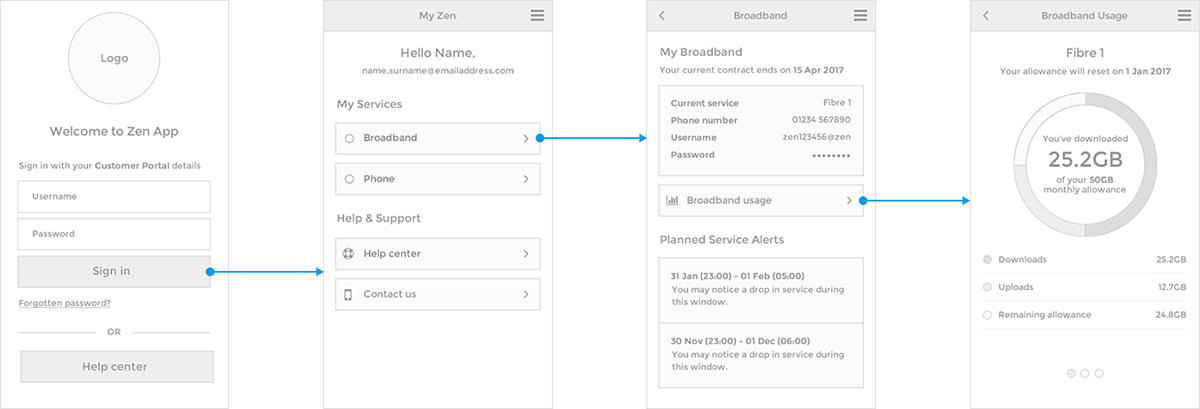Click the 12.7GB uploads value
This screenshot has height=409, width=1200.
coord(1171,287)
